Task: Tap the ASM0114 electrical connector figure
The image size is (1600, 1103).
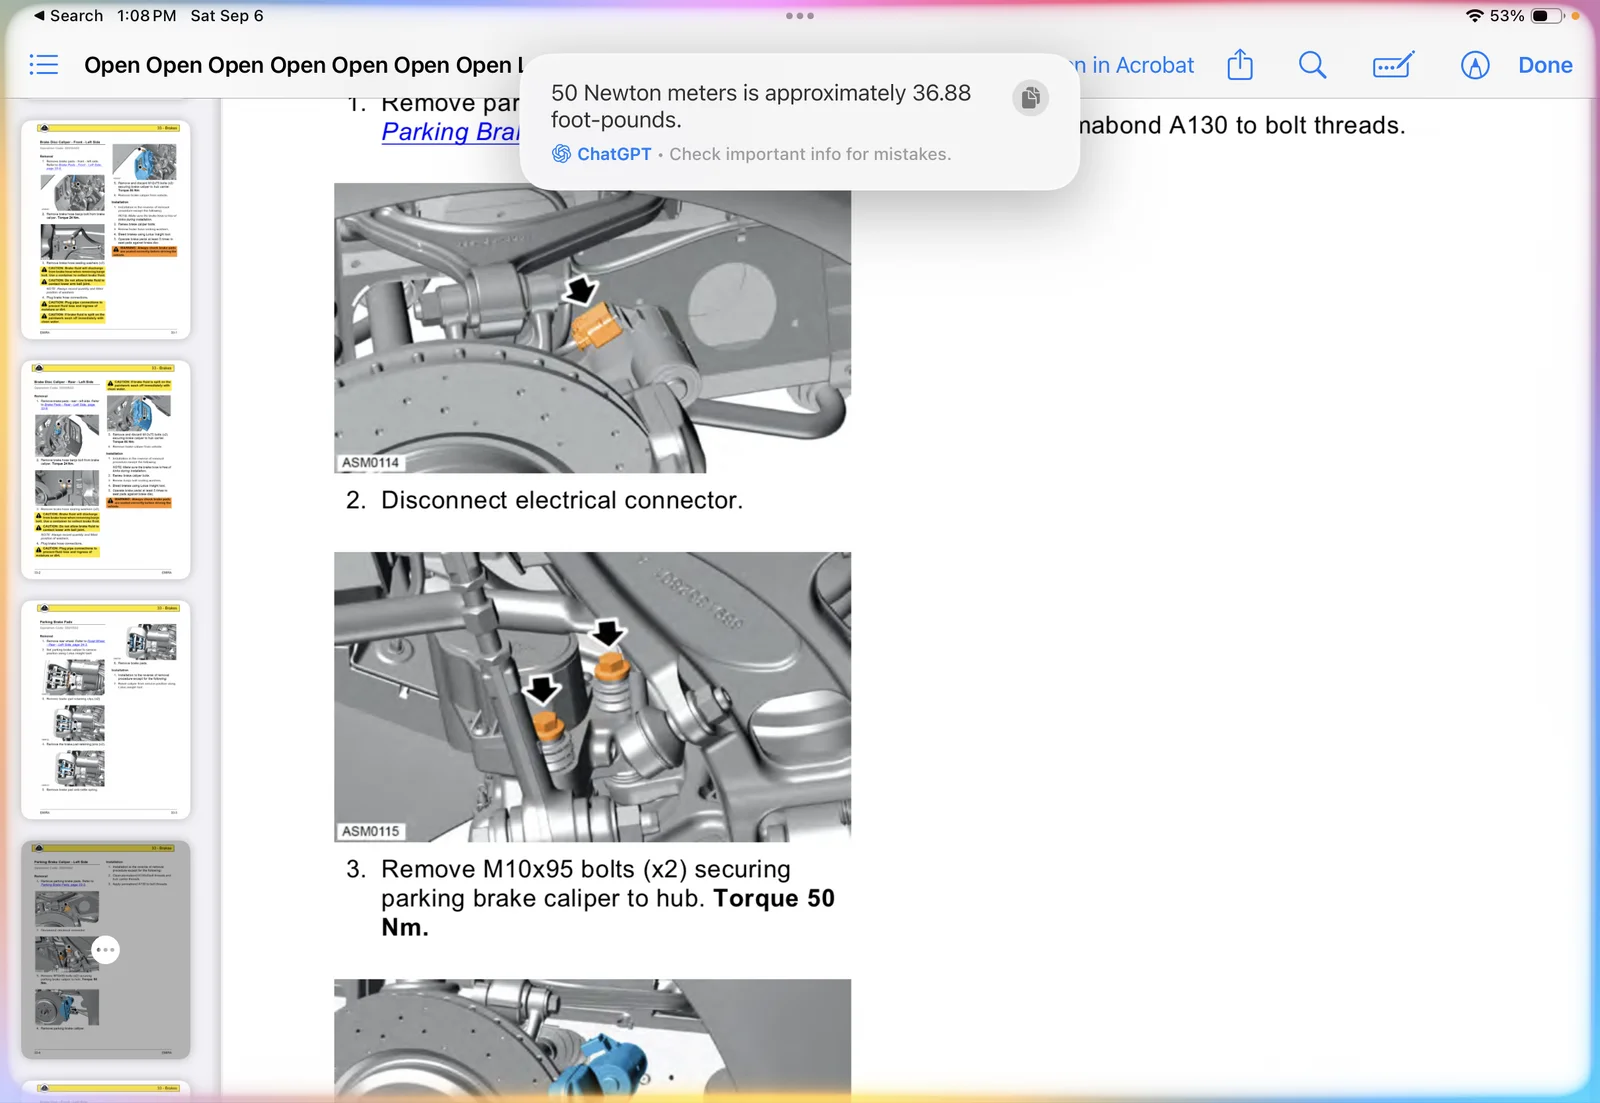Action: coord(592,328)
